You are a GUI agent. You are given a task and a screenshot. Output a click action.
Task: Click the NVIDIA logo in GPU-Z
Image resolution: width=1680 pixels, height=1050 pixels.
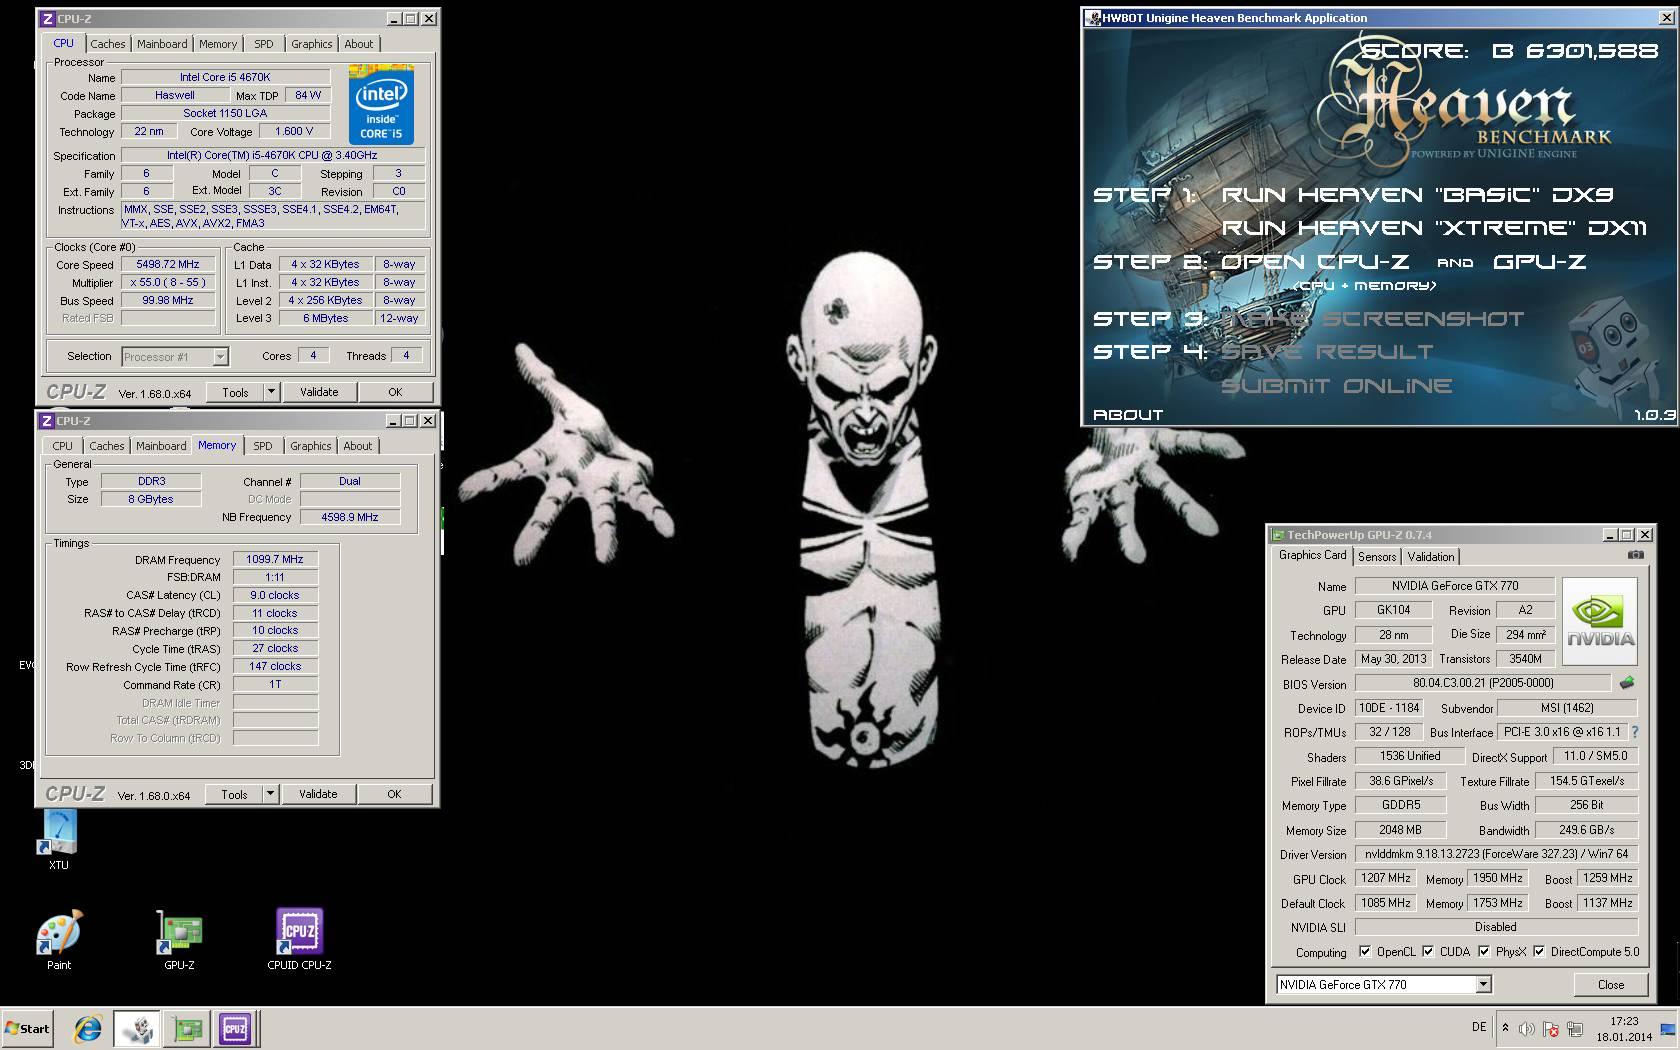pyautogui.click(x=1600, y=621)
